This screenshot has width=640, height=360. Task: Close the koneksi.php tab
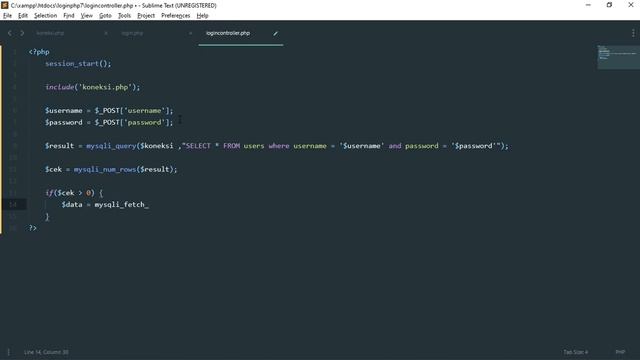click(x=106, y=33)
